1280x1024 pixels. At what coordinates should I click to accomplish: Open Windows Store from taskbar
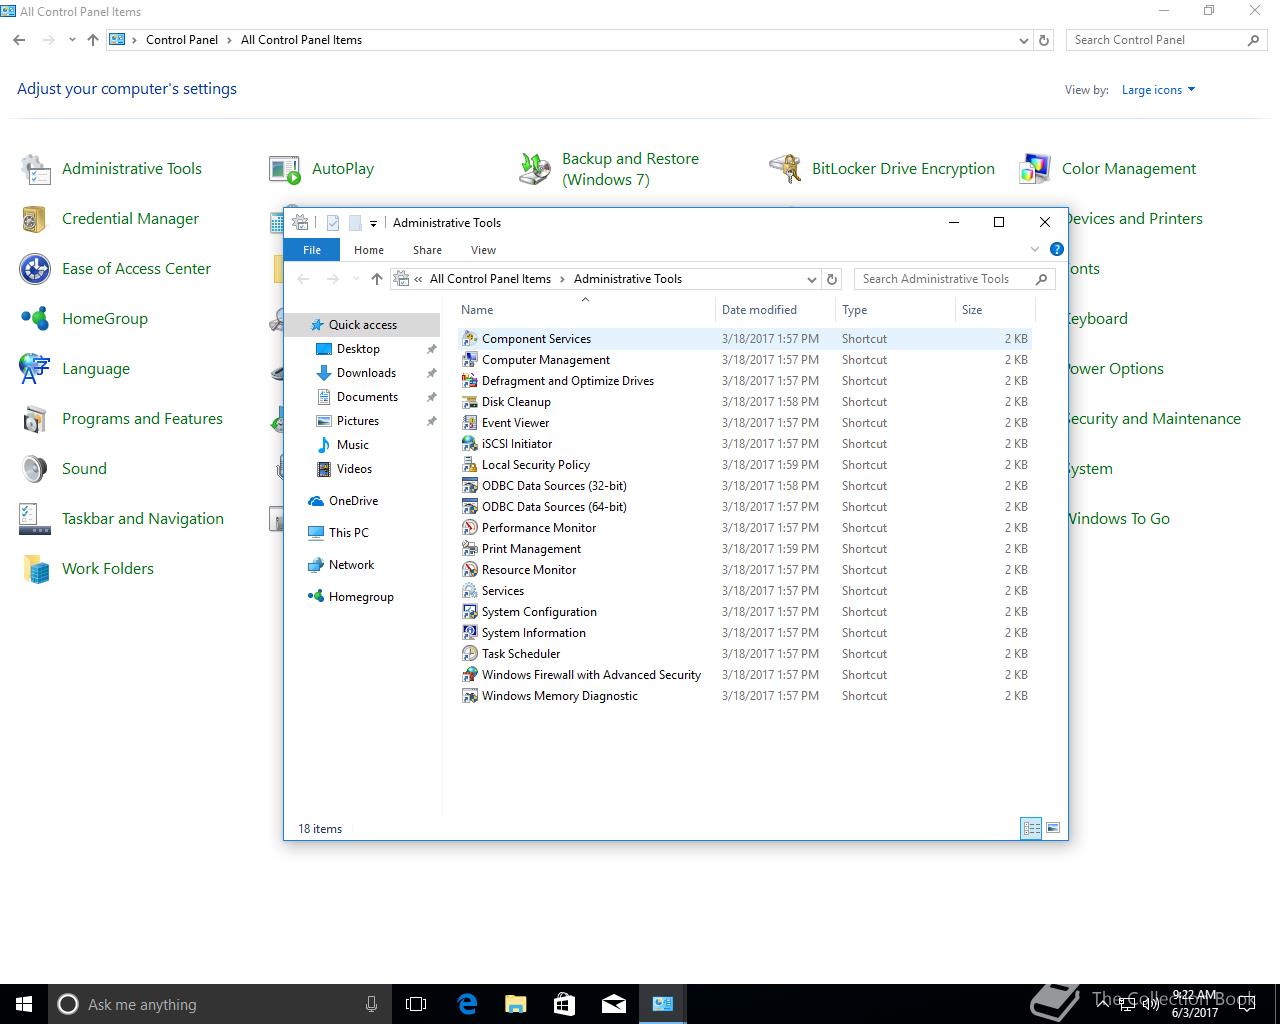click(x=565, y=1004)
